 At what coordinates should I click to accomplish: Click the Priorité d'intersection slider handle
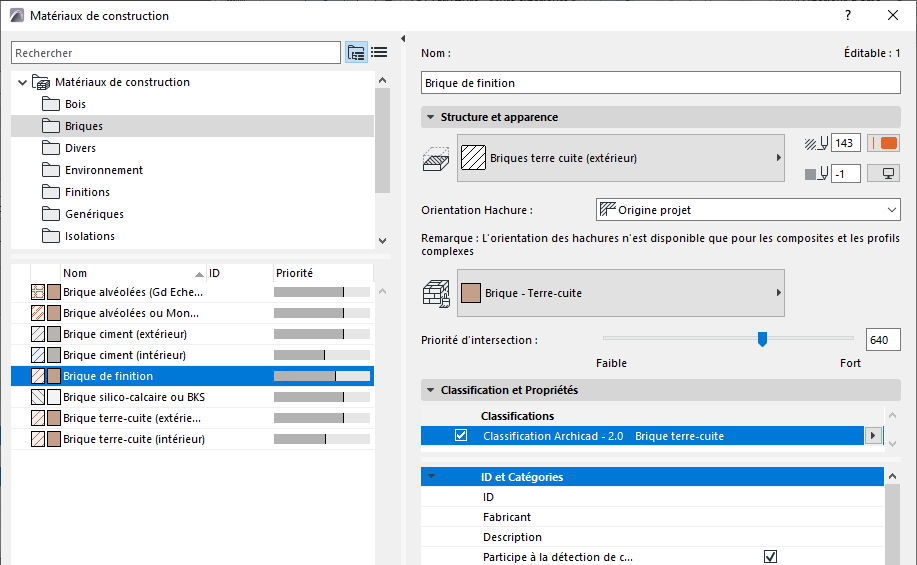762,340
